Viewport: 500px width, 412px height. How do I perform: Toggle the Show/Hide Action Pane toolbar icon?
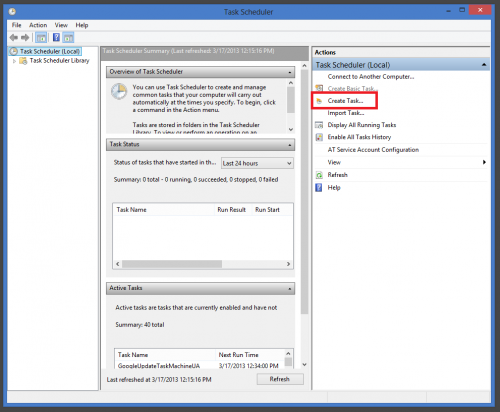coord(68,38)
